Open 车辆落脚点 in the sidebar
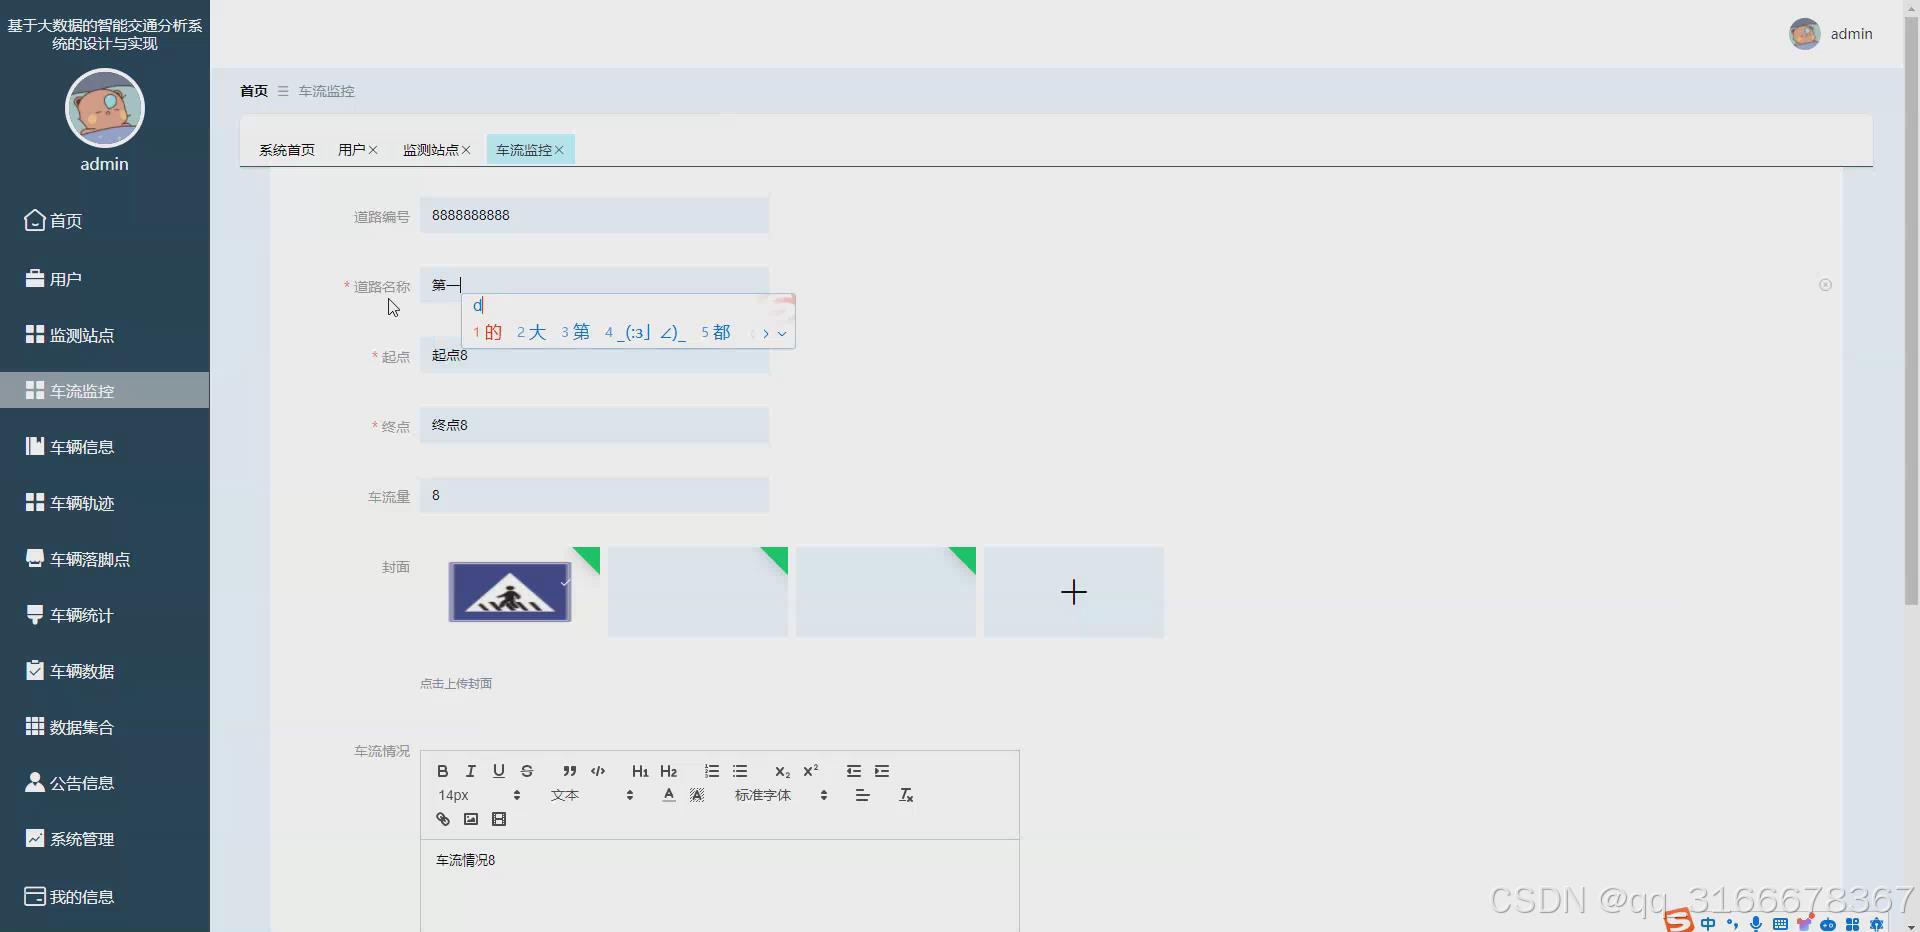The image size is (1920, 932). pos(105,559)
